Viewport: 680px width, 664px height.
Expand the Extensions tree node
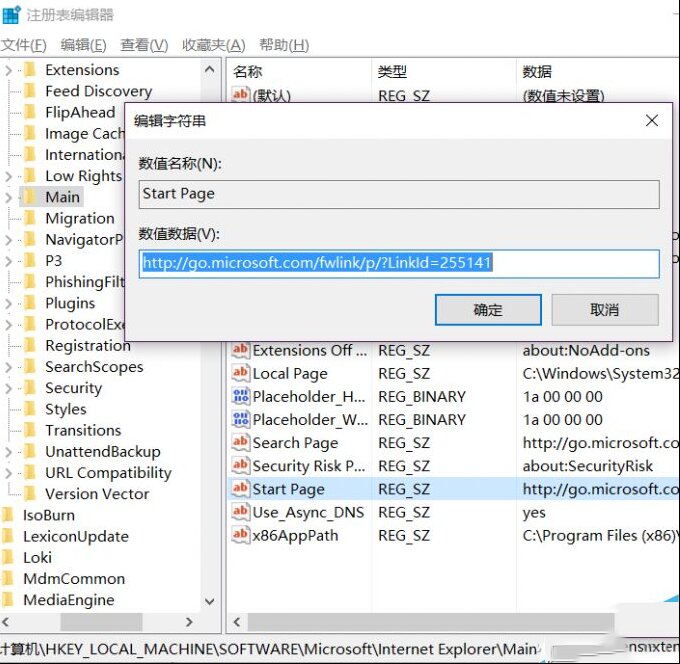(8, 70)
